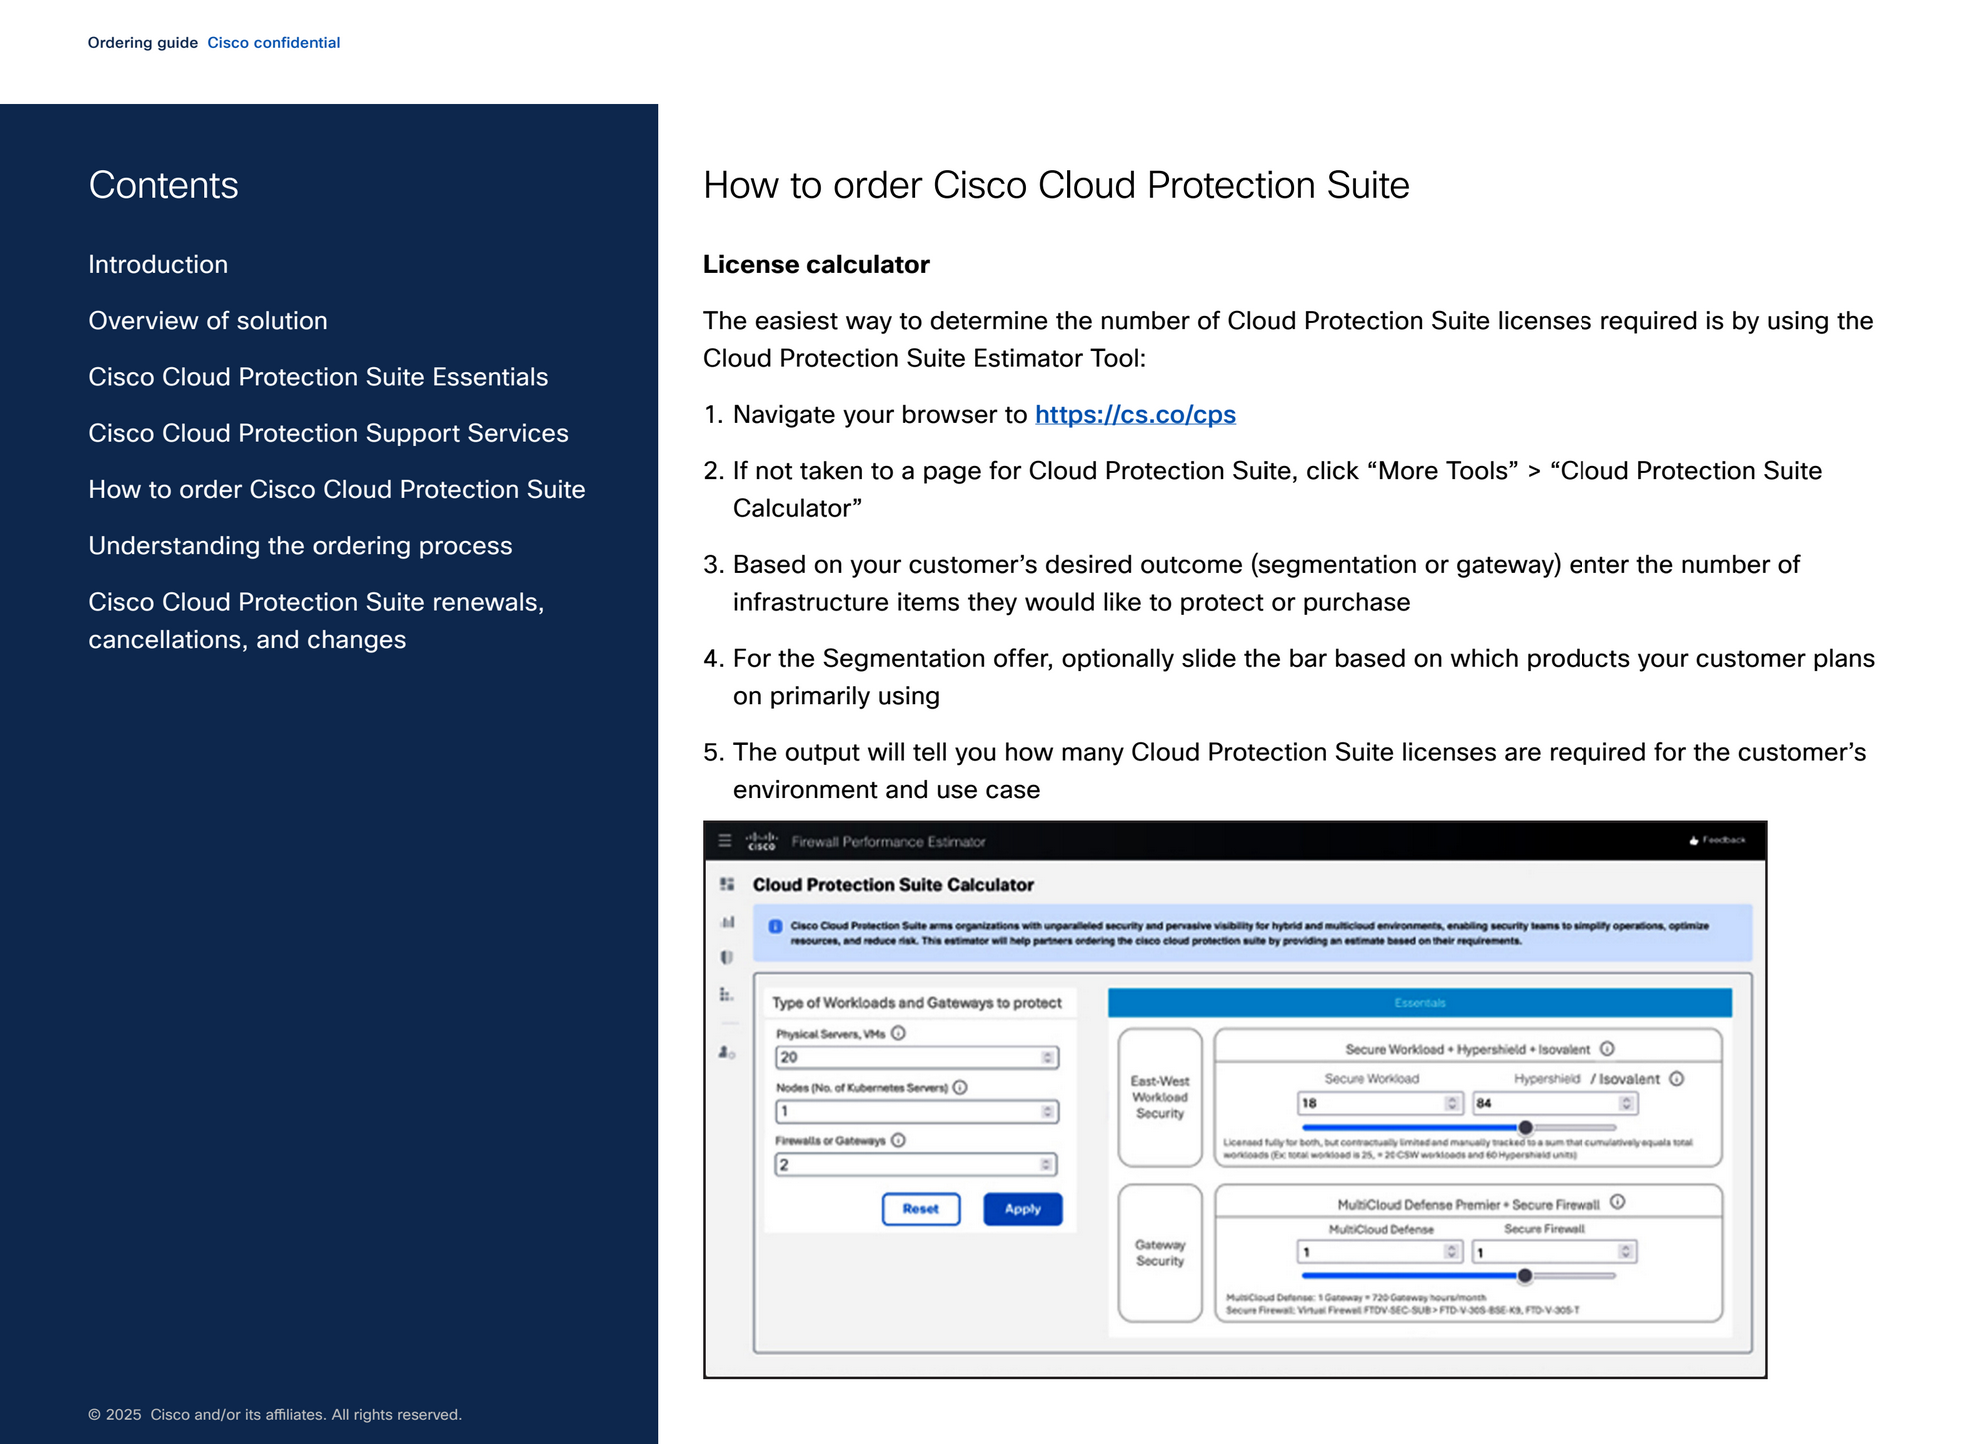The width and height of the screenshot is (1968, 1444).
Task: Open the dashboard grid icon in the sidebar
Action: click(x=727, y=884)
